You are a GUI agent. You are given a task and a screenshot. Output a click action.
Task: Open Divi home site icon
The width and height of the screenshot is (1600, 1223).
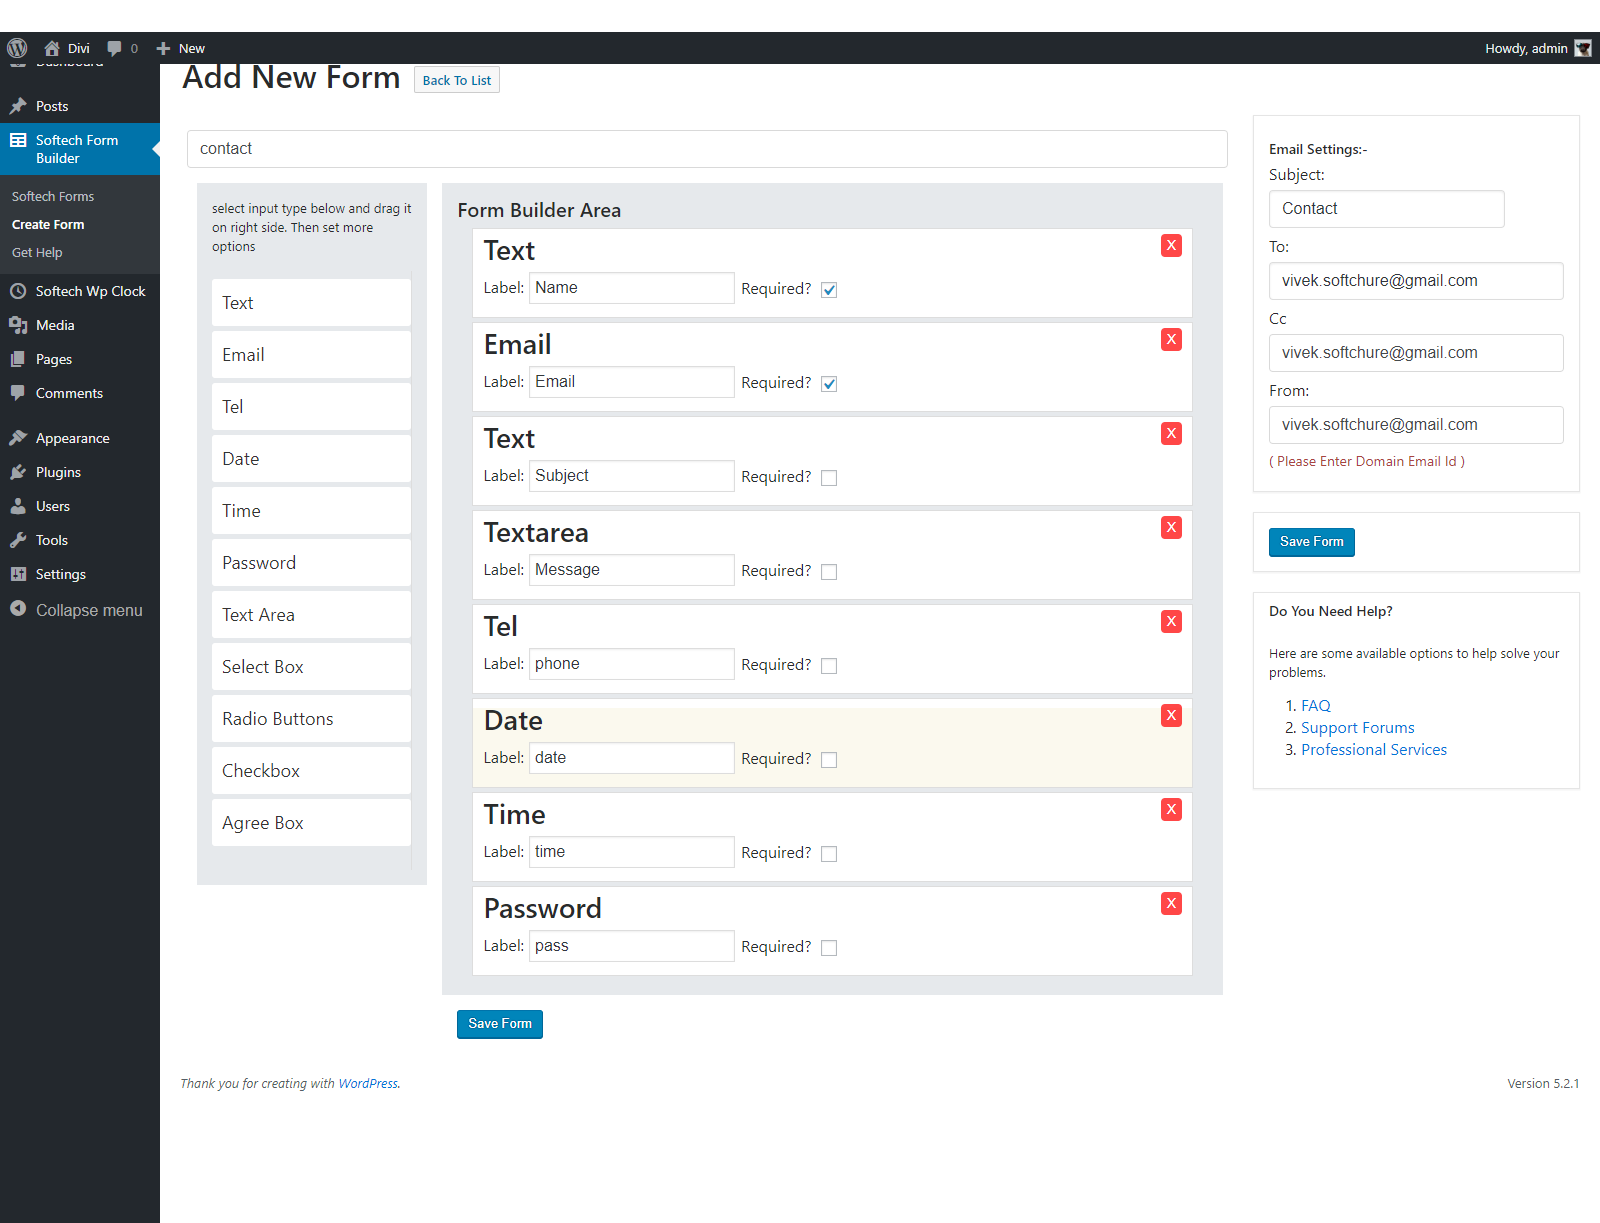(52, 48)
